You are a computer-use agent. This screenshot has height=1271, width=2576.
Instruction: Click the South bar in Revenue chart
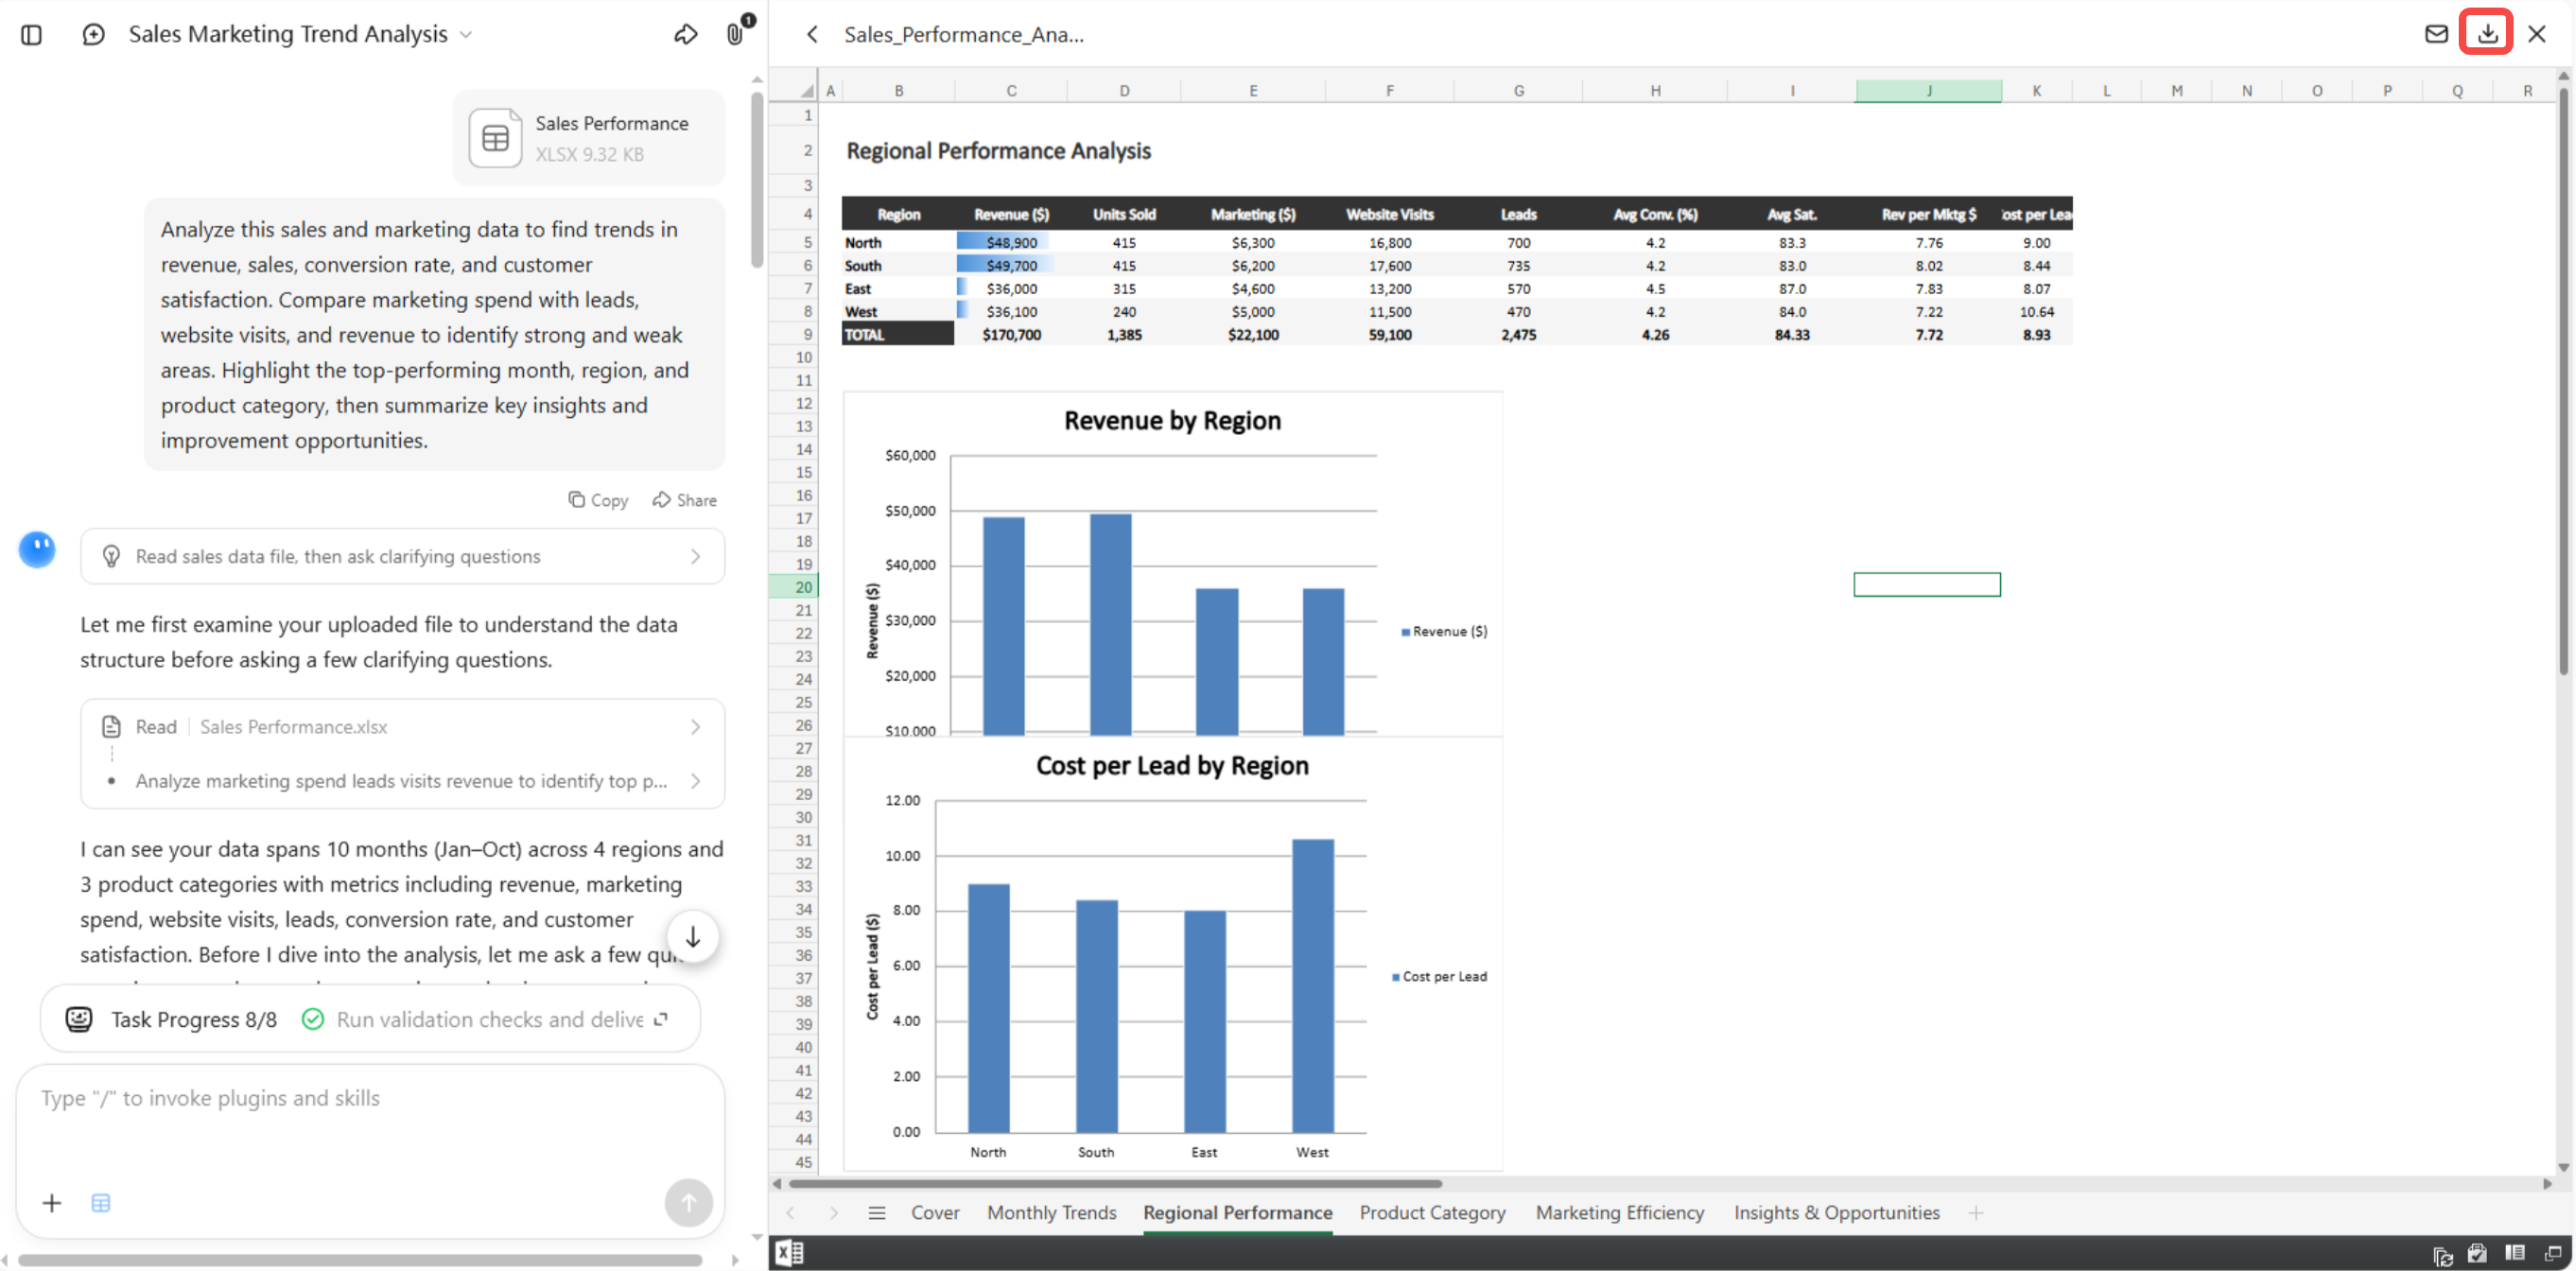(1110, 625)
